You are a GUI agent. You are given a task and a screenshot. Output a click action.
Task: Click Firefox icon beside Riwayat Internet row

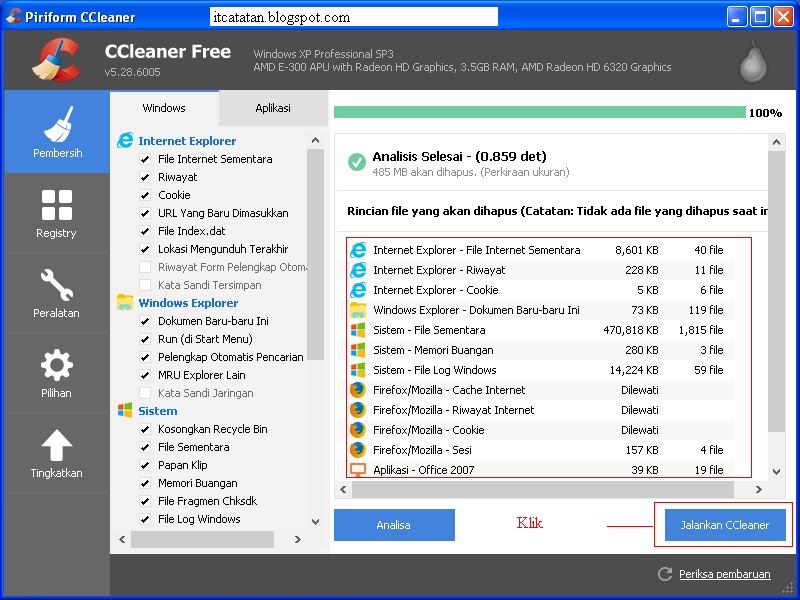pyautogui.click(x=358, y=409)
